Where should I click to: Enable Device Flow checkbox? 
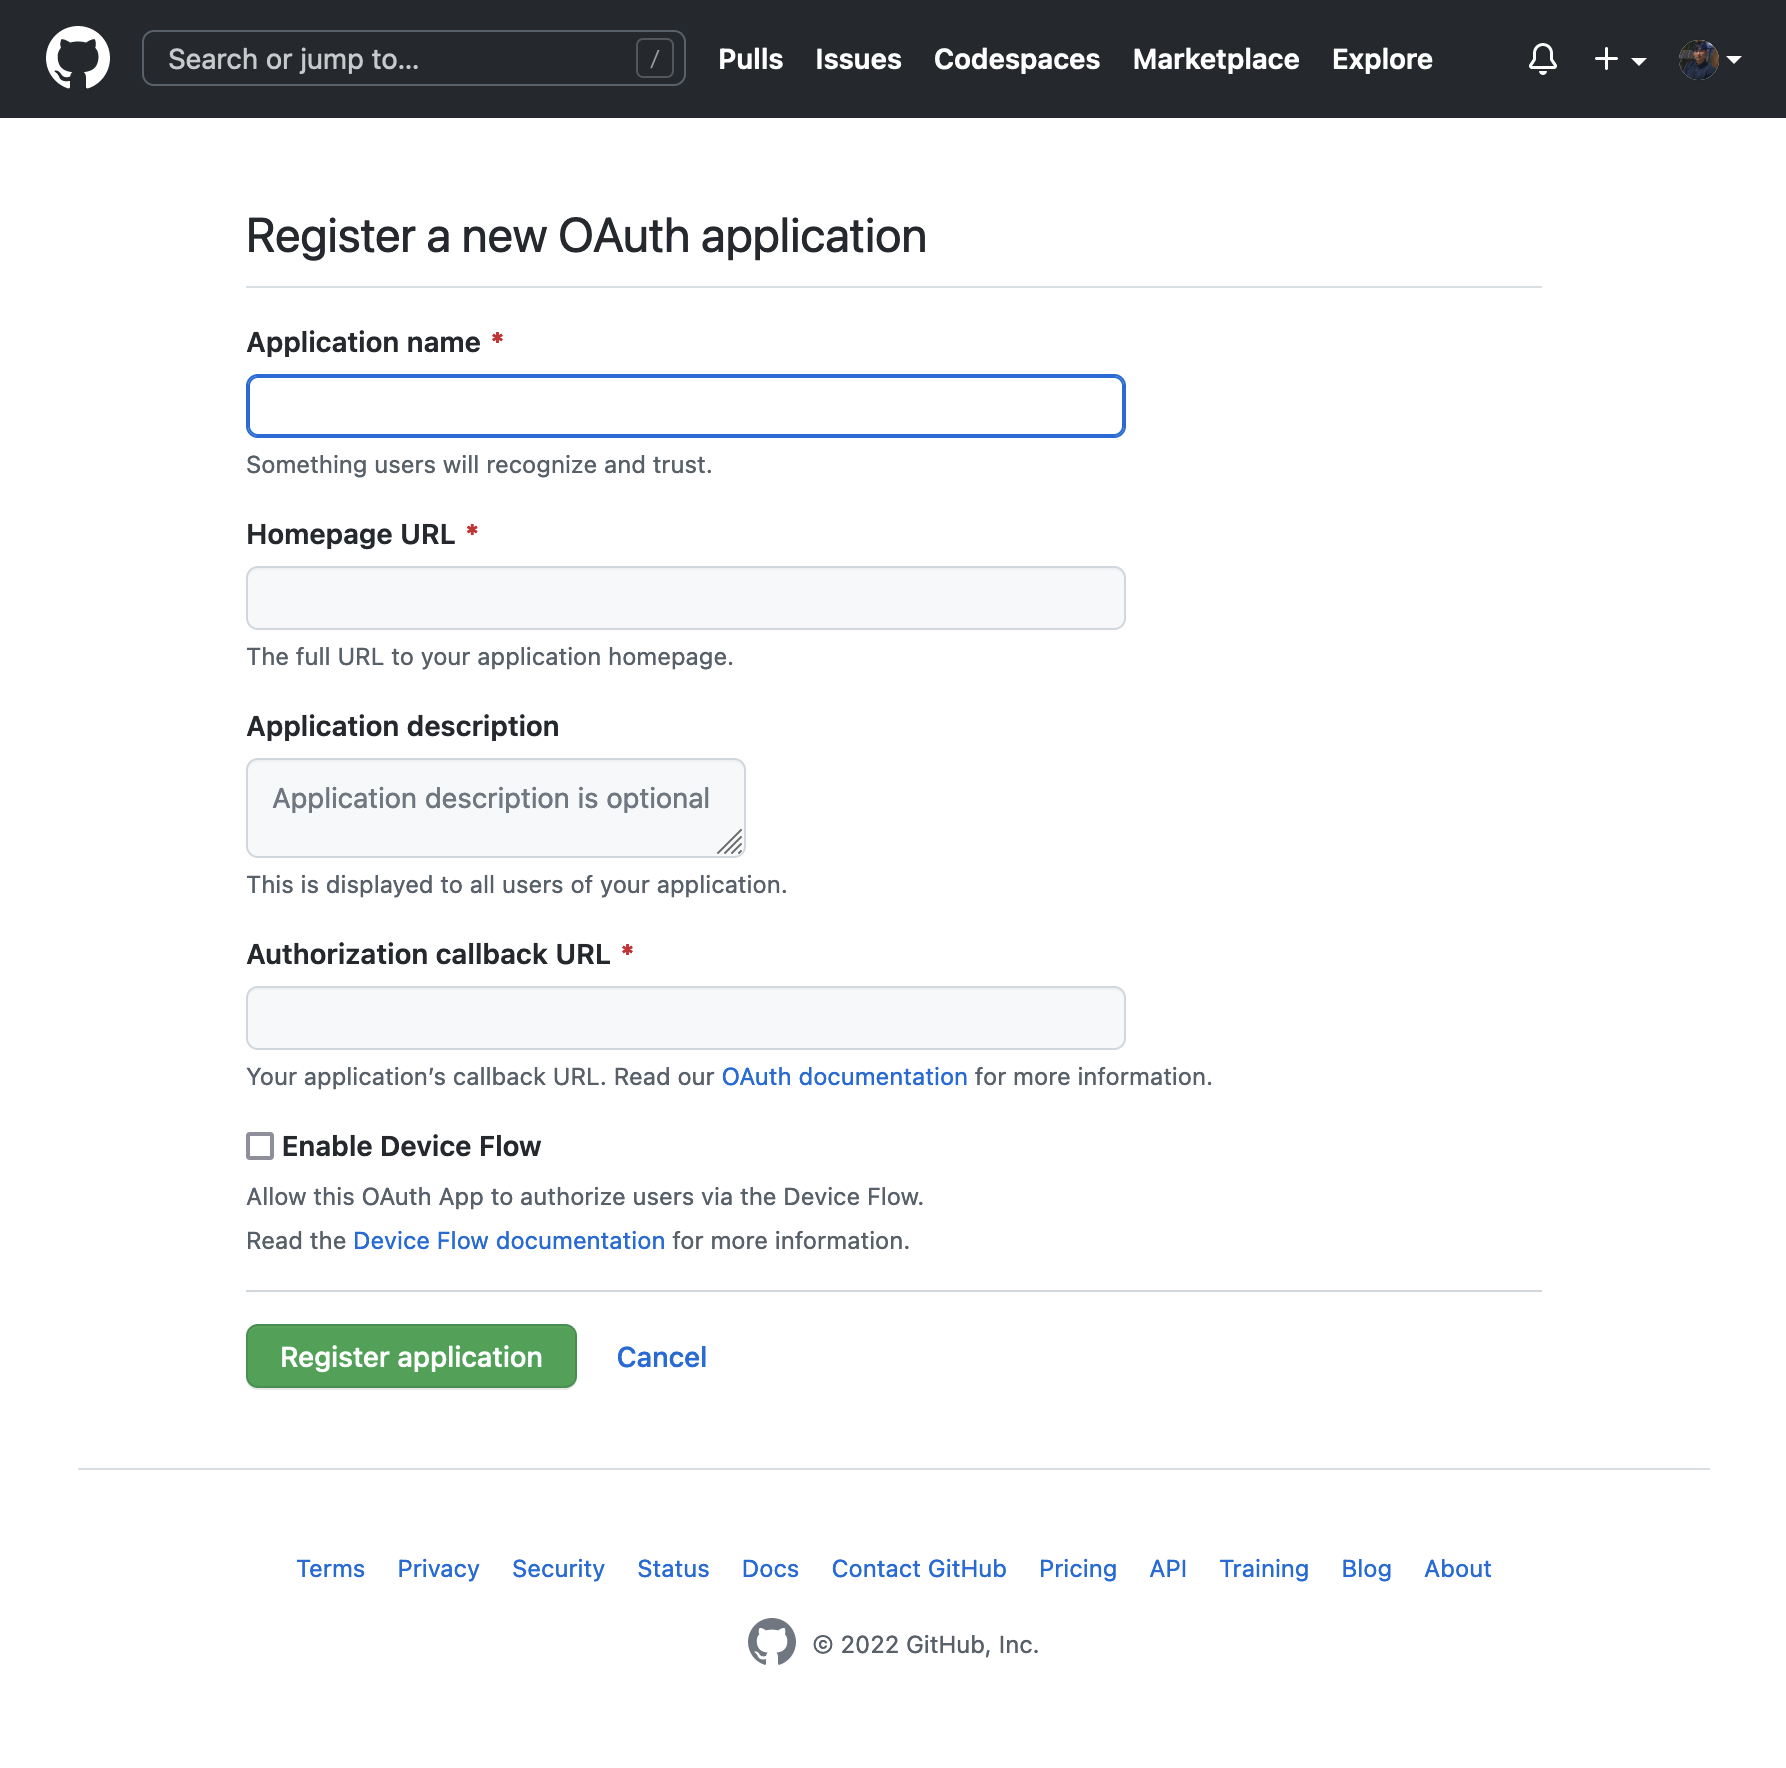click(x=260, y=1146)
